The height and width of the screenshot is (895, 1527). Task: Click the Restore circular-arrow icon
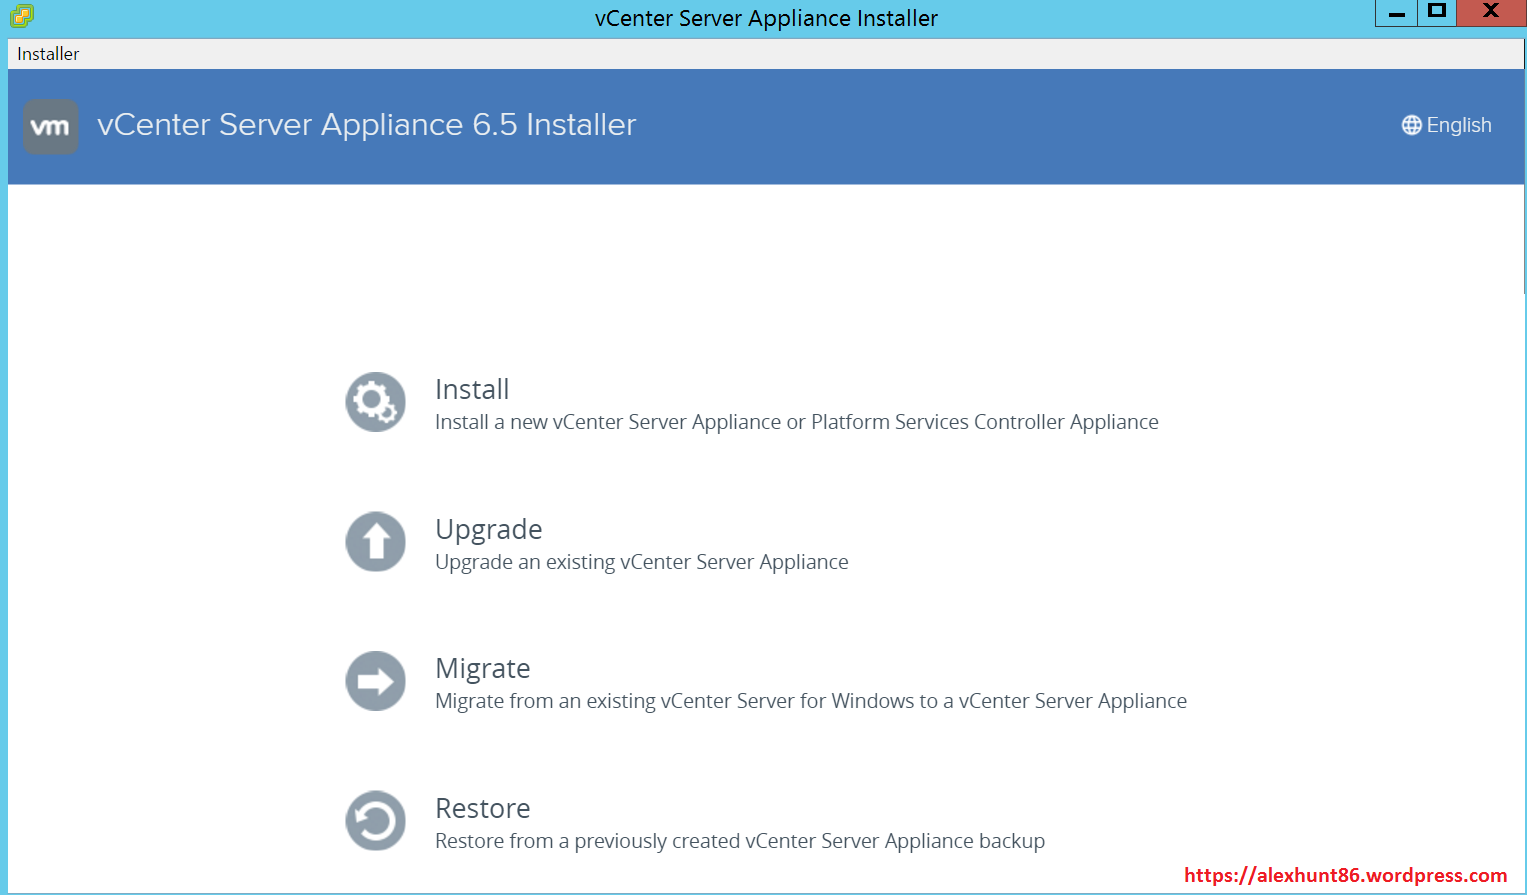[376, 821]
